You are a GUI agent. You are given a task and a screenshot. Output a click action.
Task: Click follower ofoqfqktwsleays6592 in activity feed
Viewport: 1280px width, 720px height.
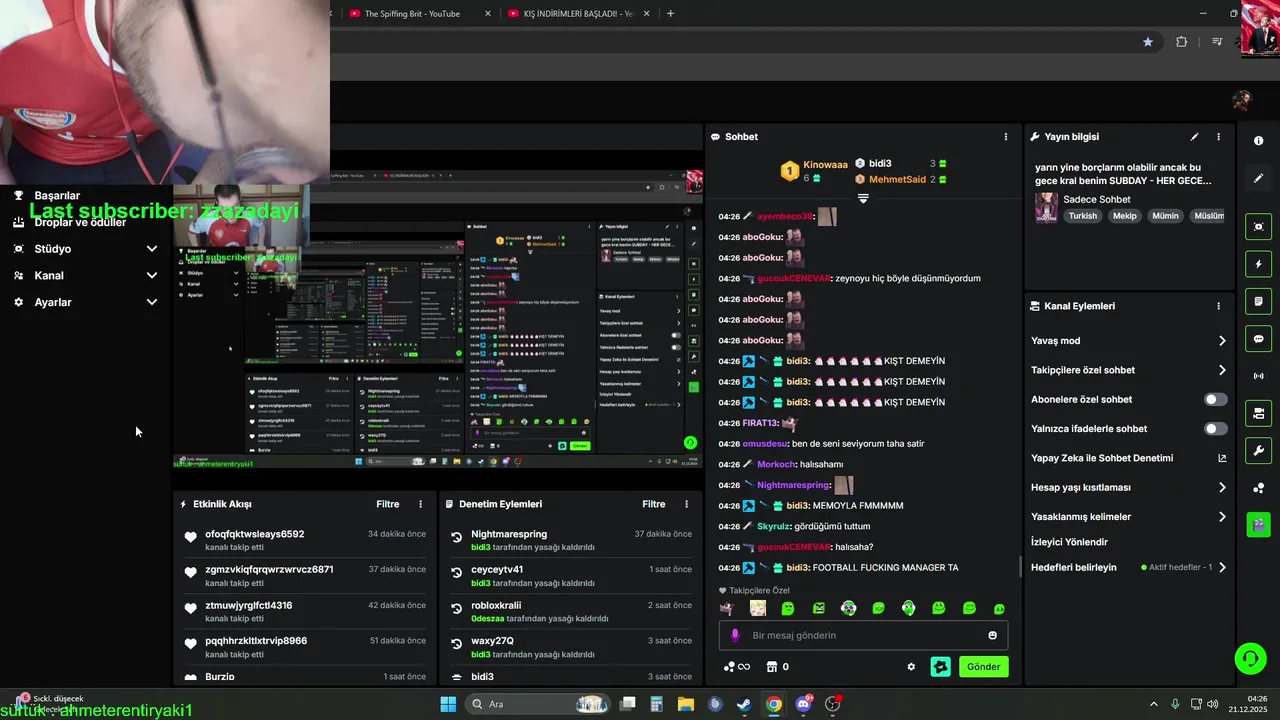pyautogui.click(x=255, y=534)
